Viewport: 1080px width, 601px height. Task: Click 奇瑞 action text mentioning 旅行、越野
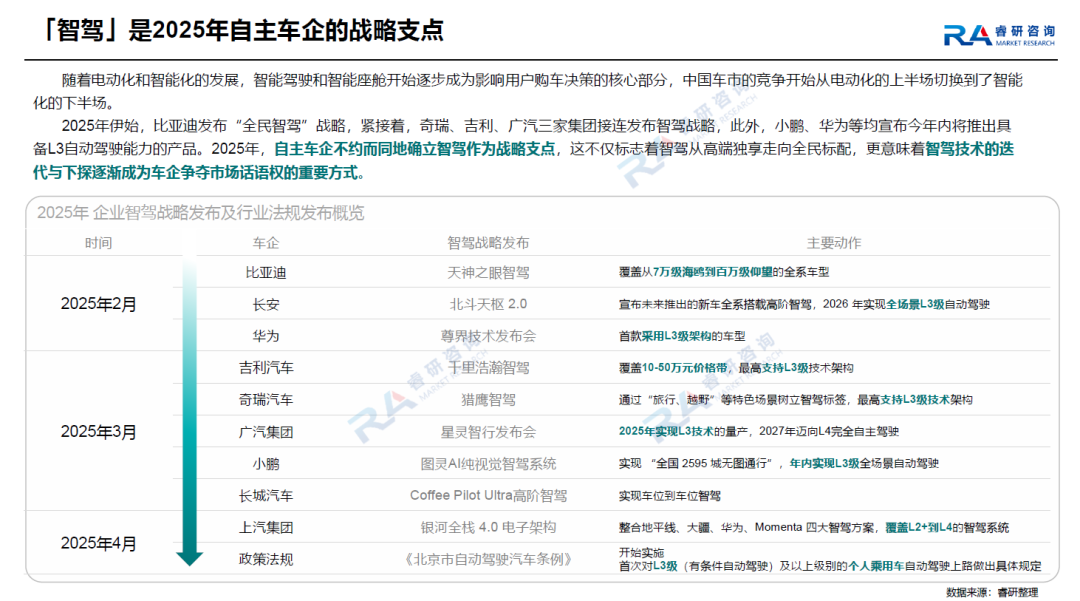[x=795, y=399]
